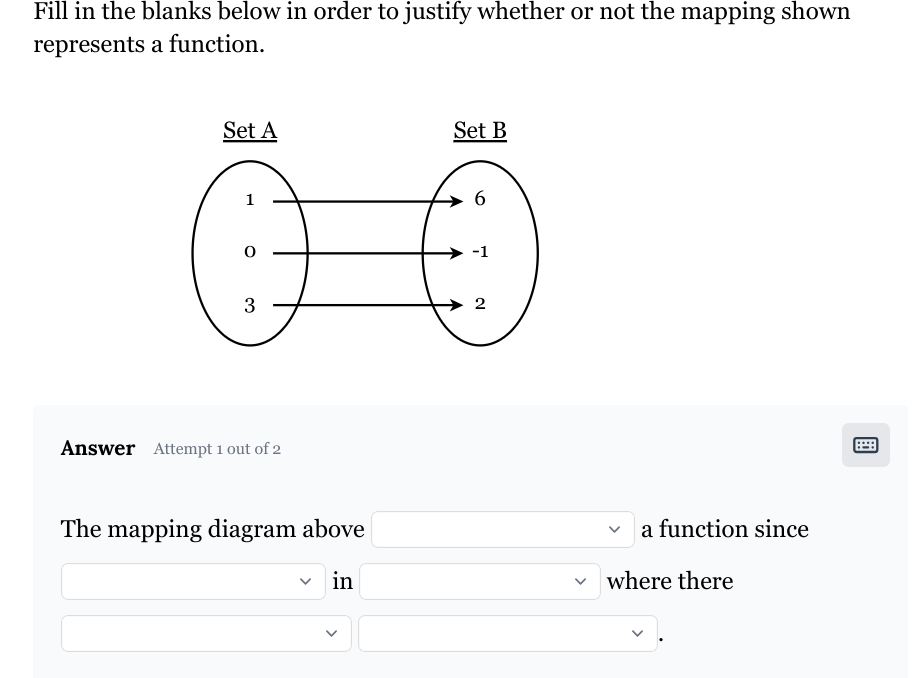Select the number 0 in Set A
916x678 pixels.
click(x=249, y=251)
